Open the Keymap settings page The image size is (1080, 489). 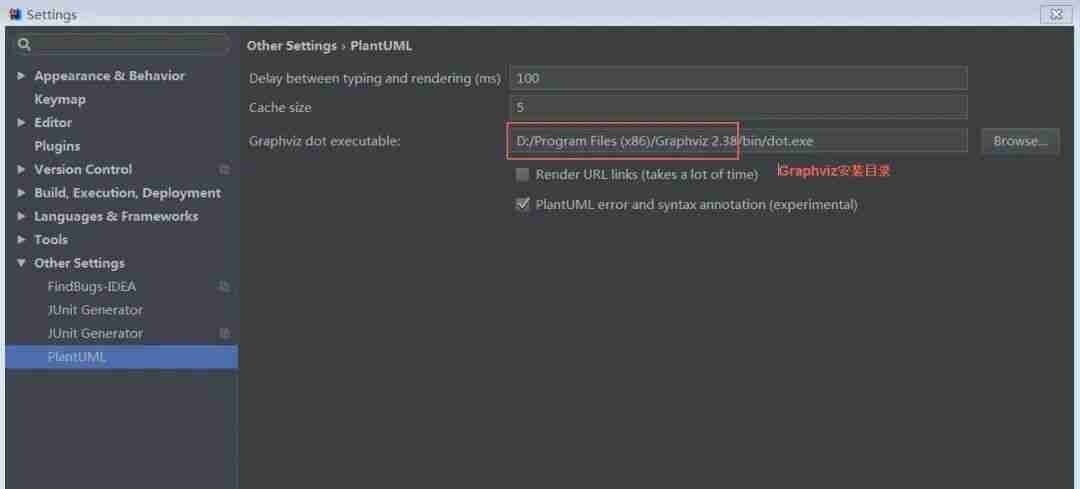(60, 100)
